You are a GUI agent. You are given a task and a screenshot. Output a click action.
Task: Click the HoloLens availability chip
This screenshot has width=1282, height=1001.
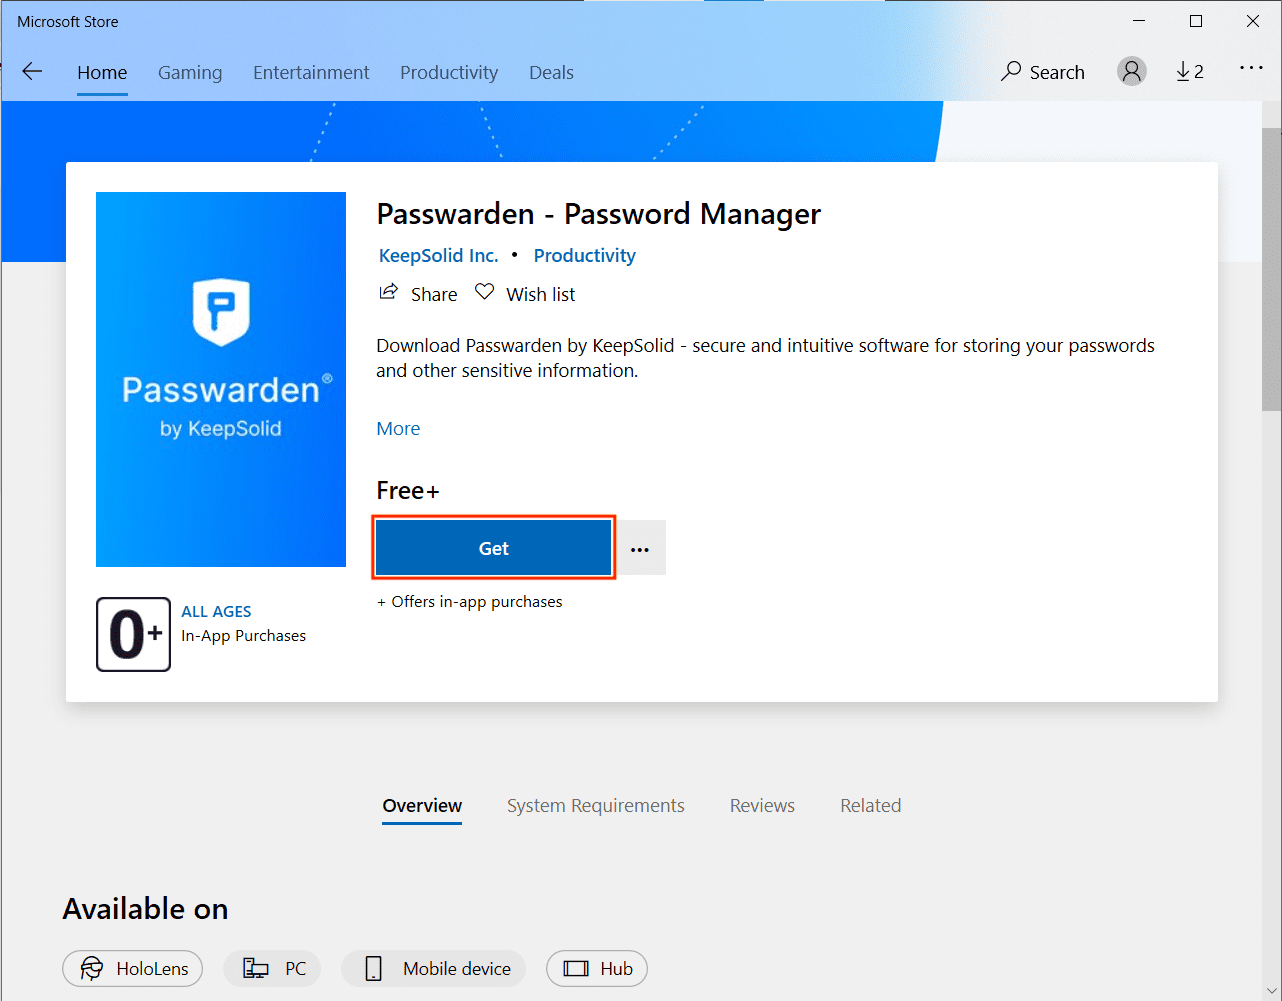pyautogui.click(x=133, y=968)
